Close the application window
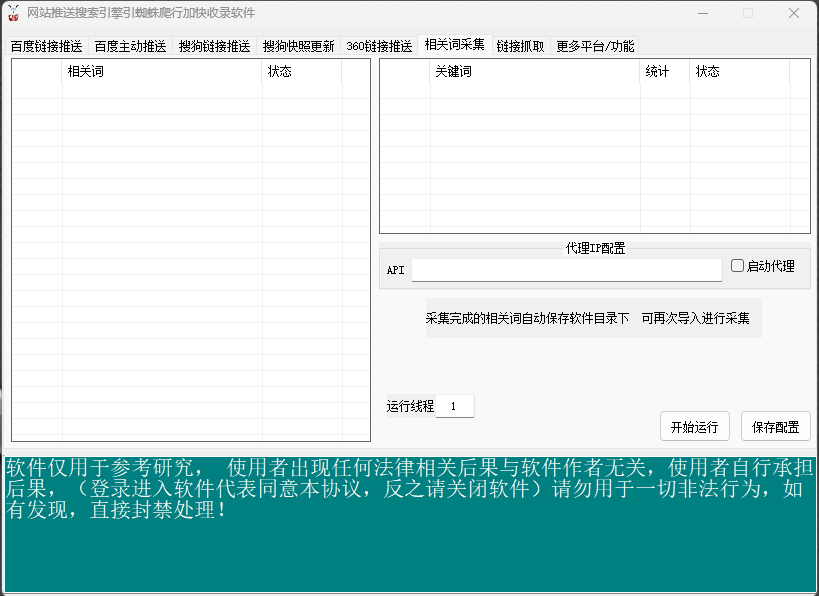 point(793,13)
